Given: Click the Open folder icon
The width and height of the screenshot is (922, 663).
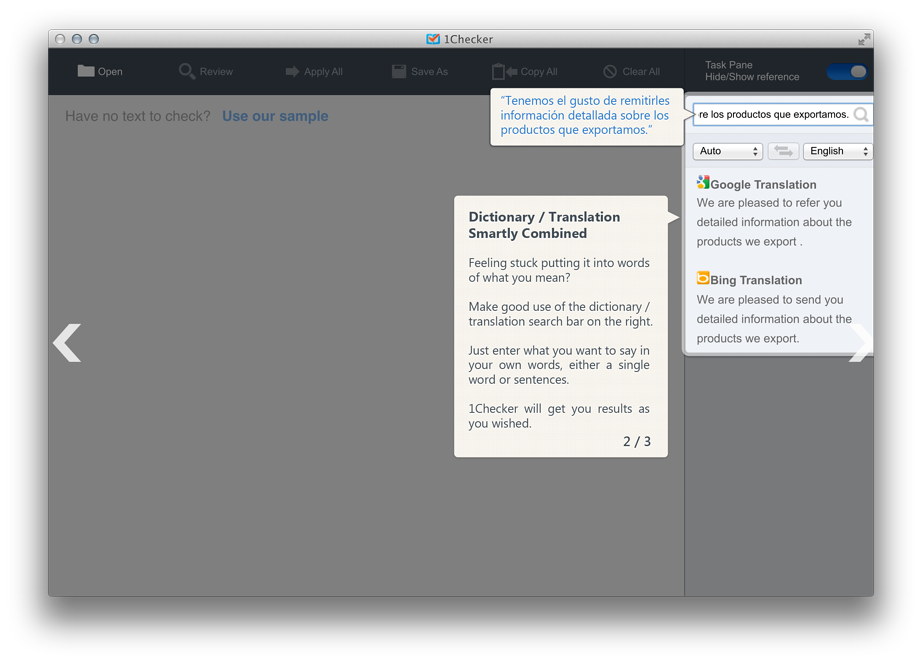Looking at the screenshot, I should (x=86, y=71).
